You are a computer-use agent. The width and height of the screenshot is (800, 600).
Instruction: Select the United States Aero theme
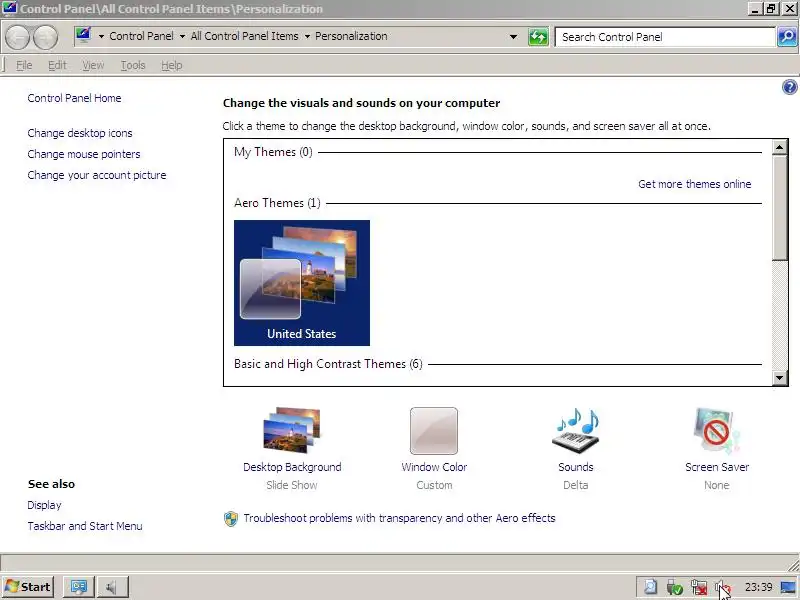(x=302, y=283)
